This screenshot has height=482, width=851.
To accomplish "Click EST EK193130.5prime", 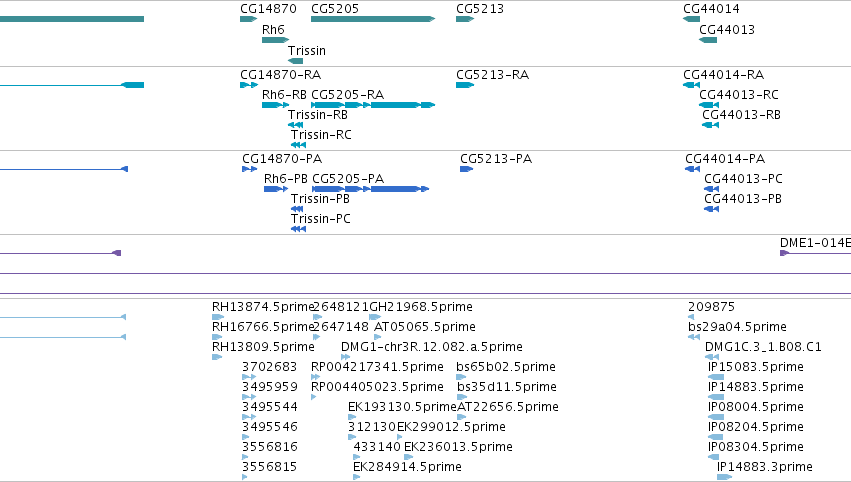I will tap(402, 408).
